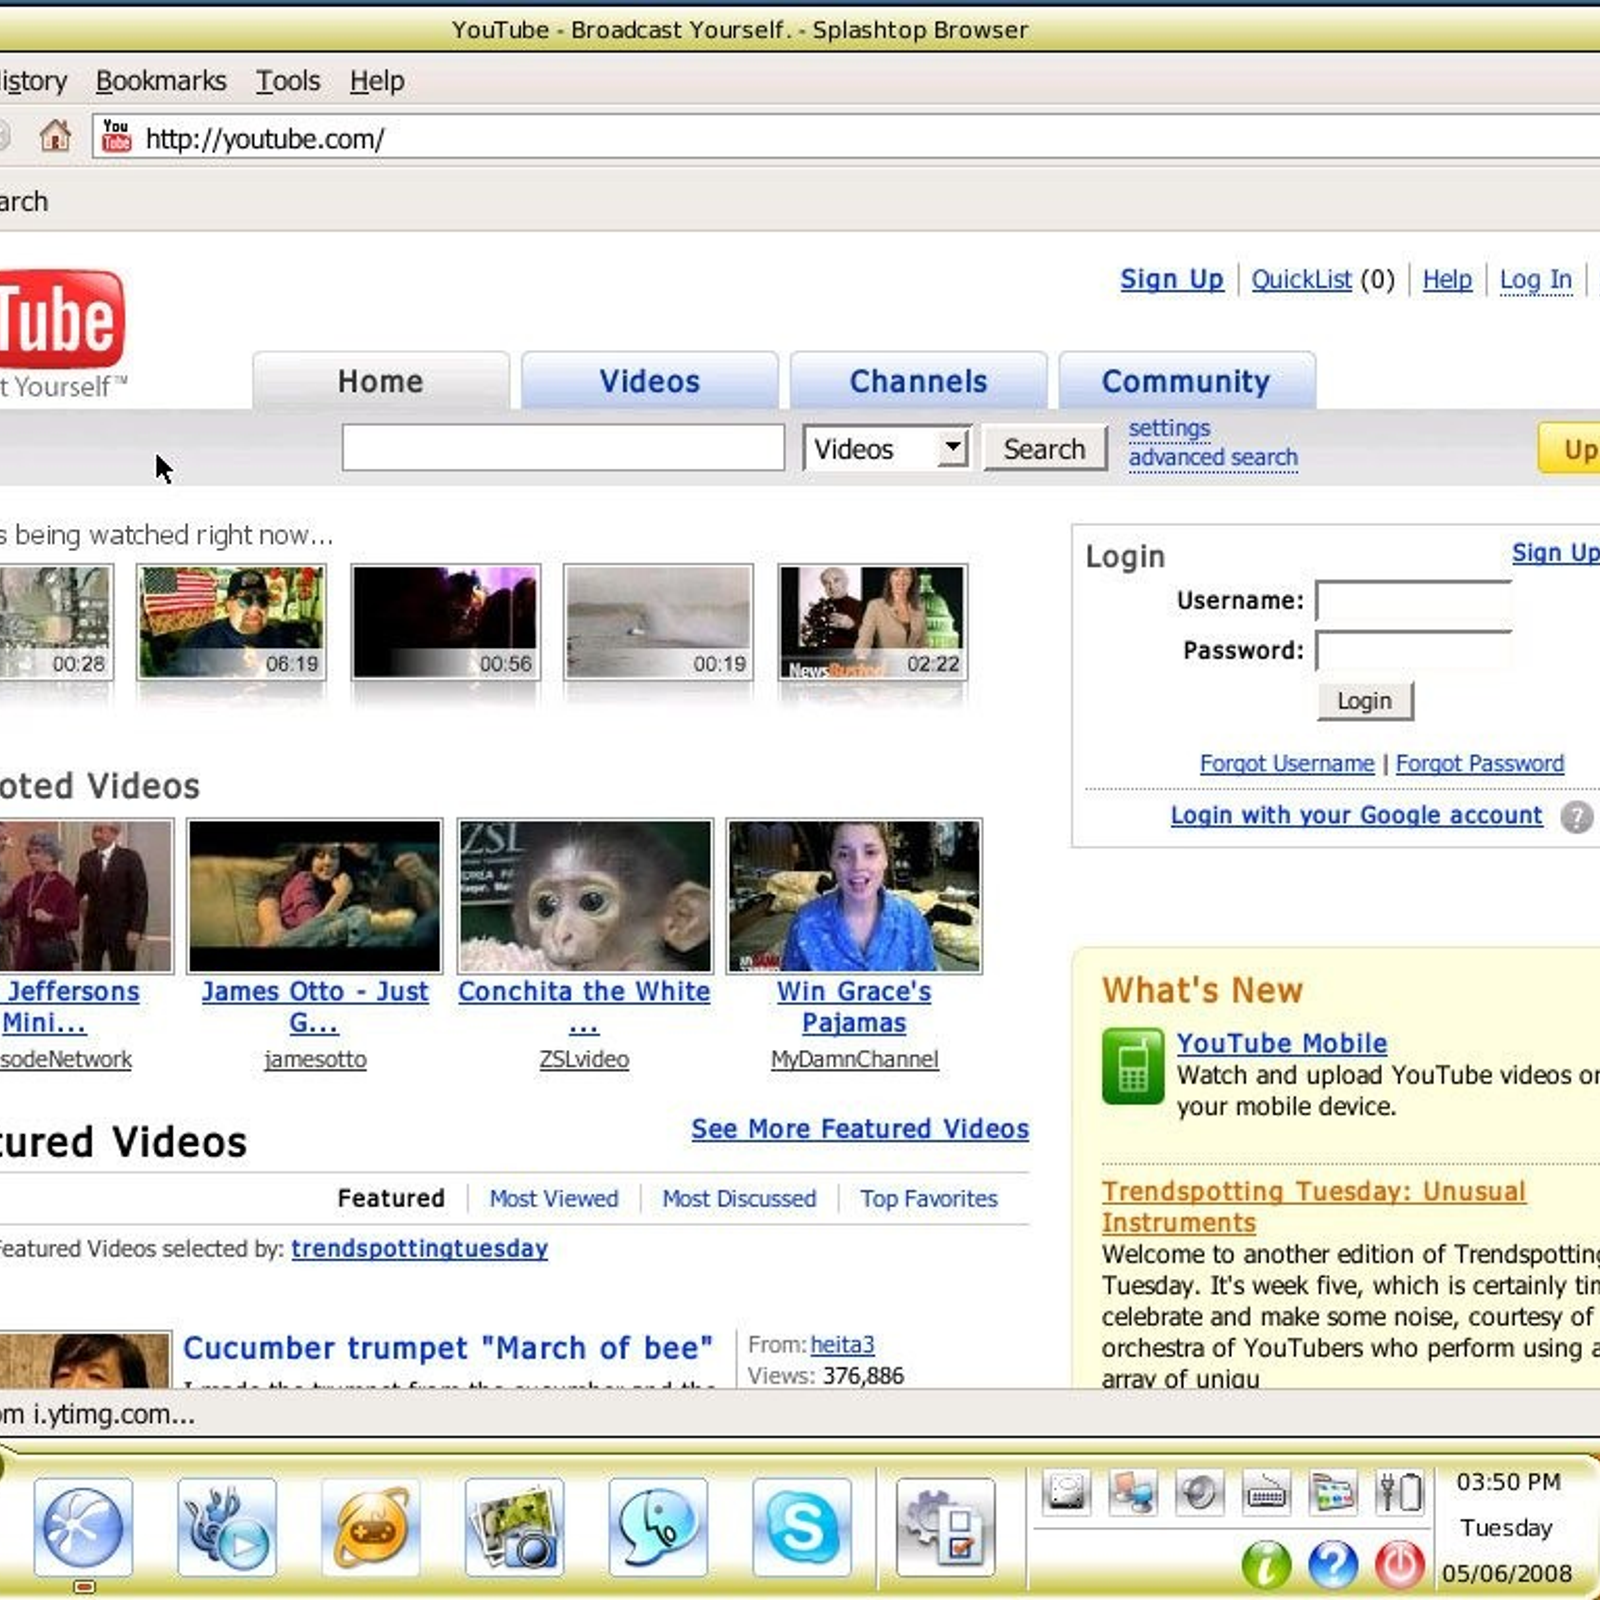Image resolution: width=1600 pixels, height=1600 pixels.
Task: Open network settings tray icon
Action: tap(1133, 1493)
